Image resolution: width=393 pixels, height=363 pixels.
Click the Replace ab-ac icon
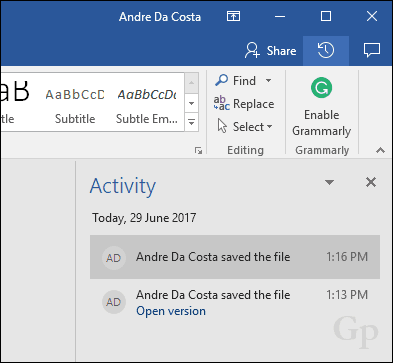pos(222,103)
